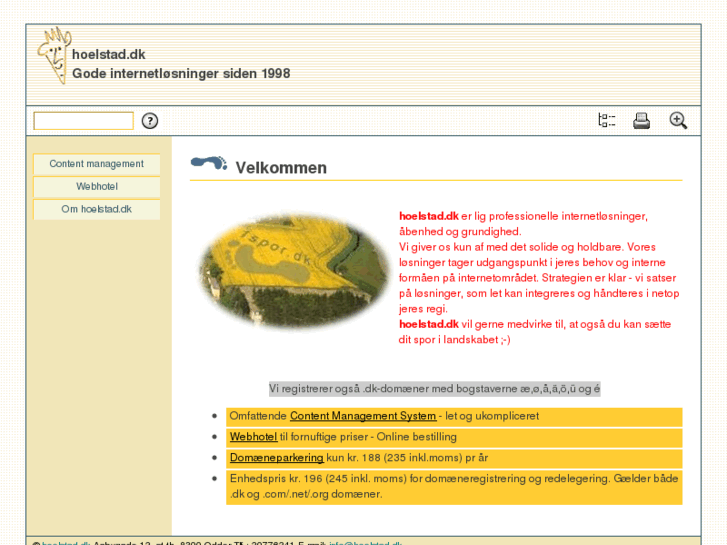Click the first red bold hoelstad.dk text
Screen dimensions: 727x545
click(429, 217)
